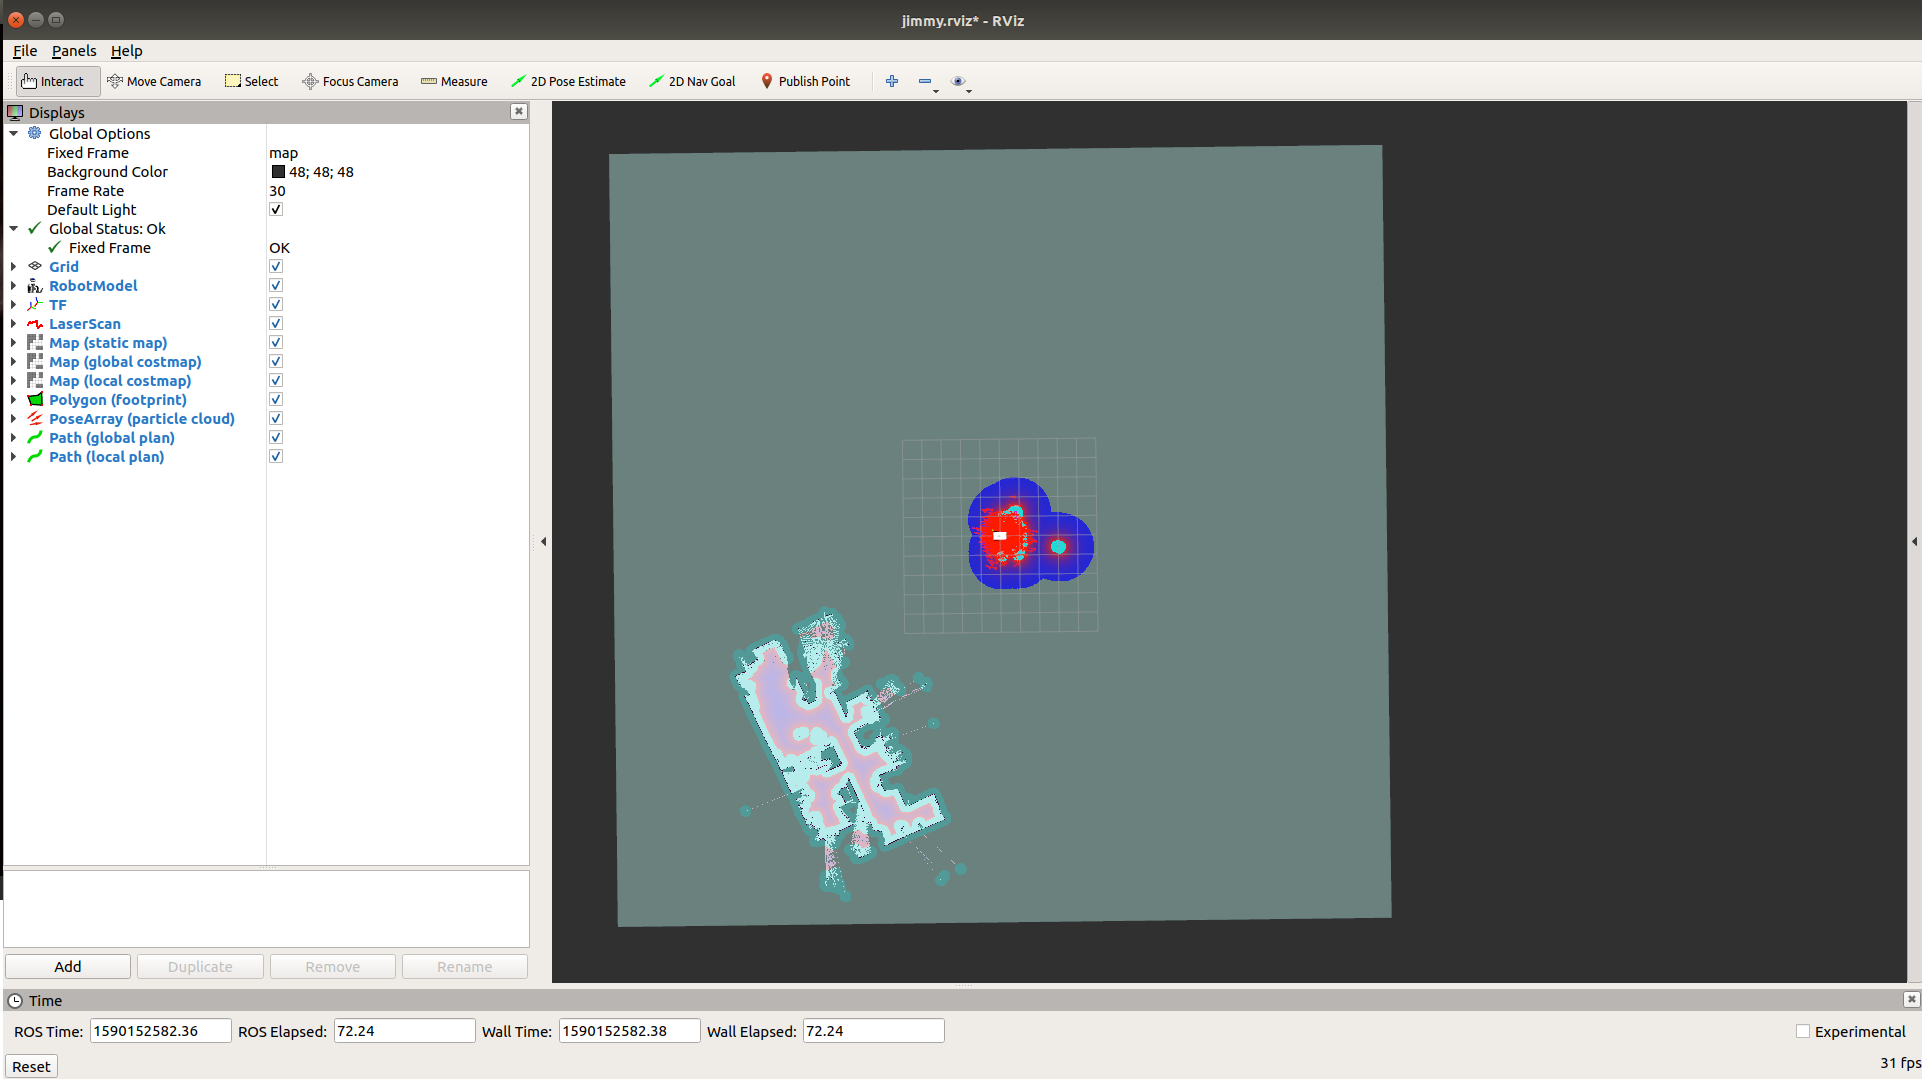Click the global plan Path icon
1922x1079 pixels.
35,437
